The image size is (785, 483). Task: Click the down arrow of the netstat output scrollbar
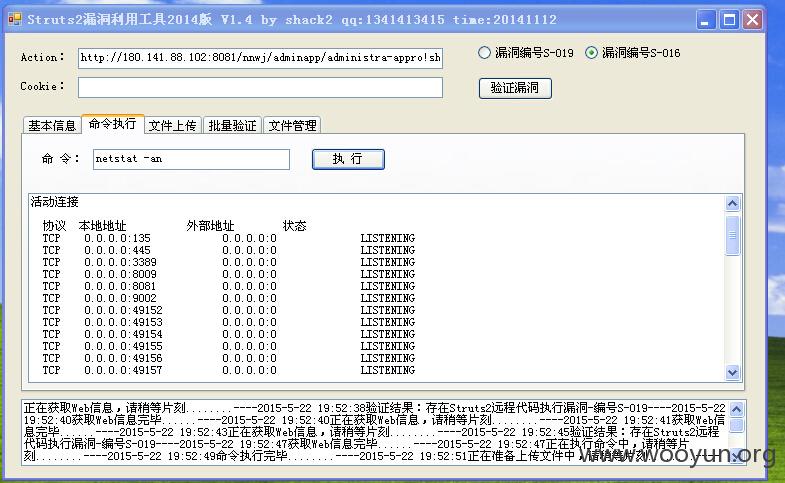tap(732, 372)
